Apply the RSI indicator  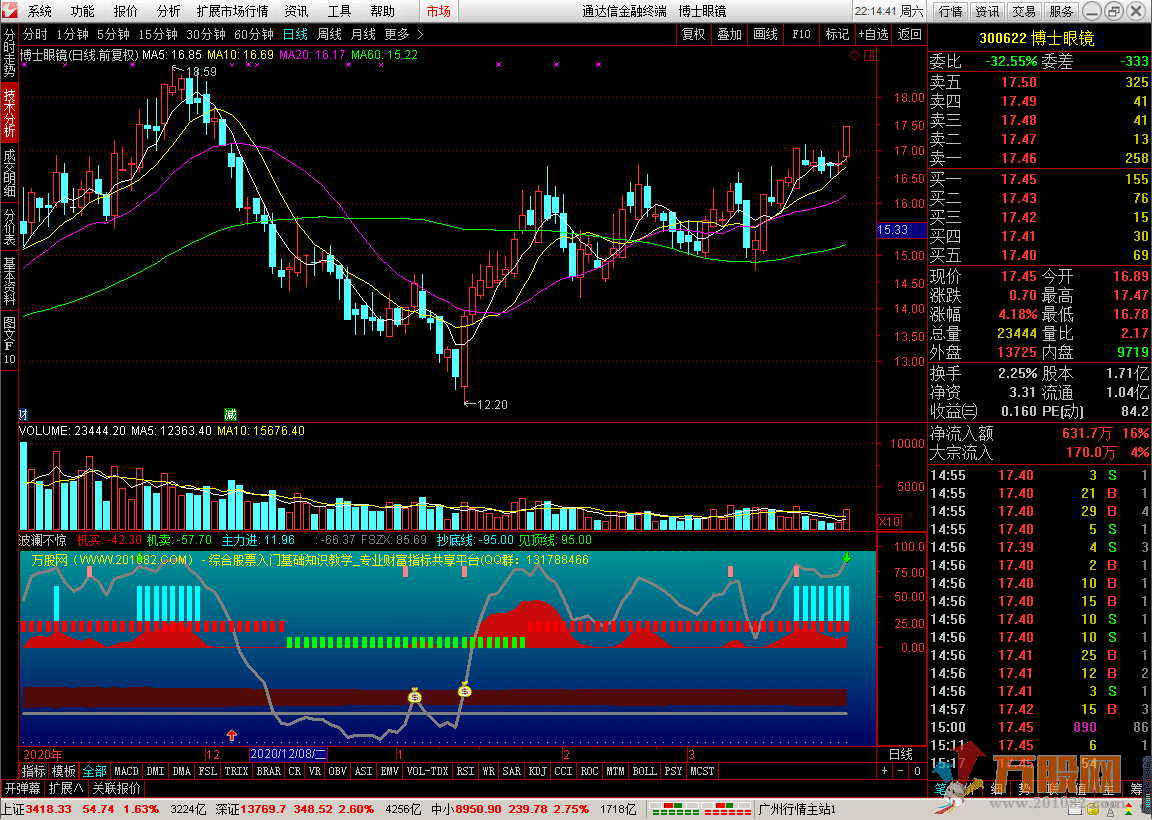(x=465, y=772)
